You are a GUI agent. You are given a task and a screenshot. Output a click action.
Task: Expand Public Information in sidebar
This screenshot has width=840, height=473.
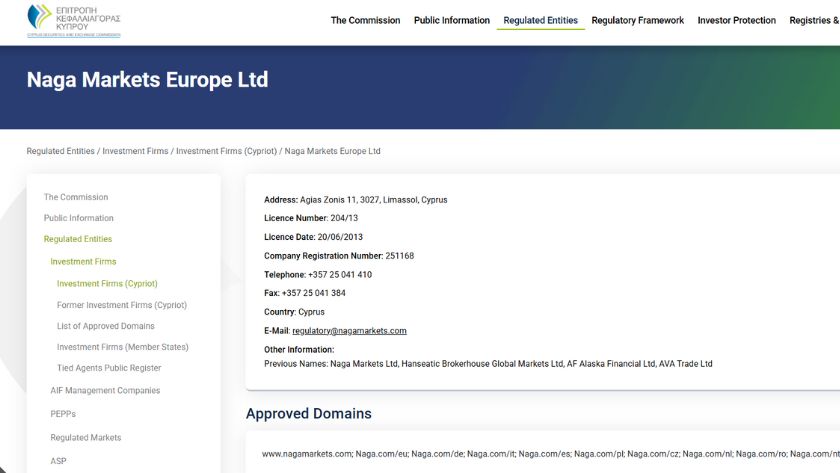[x=79, y=218]
